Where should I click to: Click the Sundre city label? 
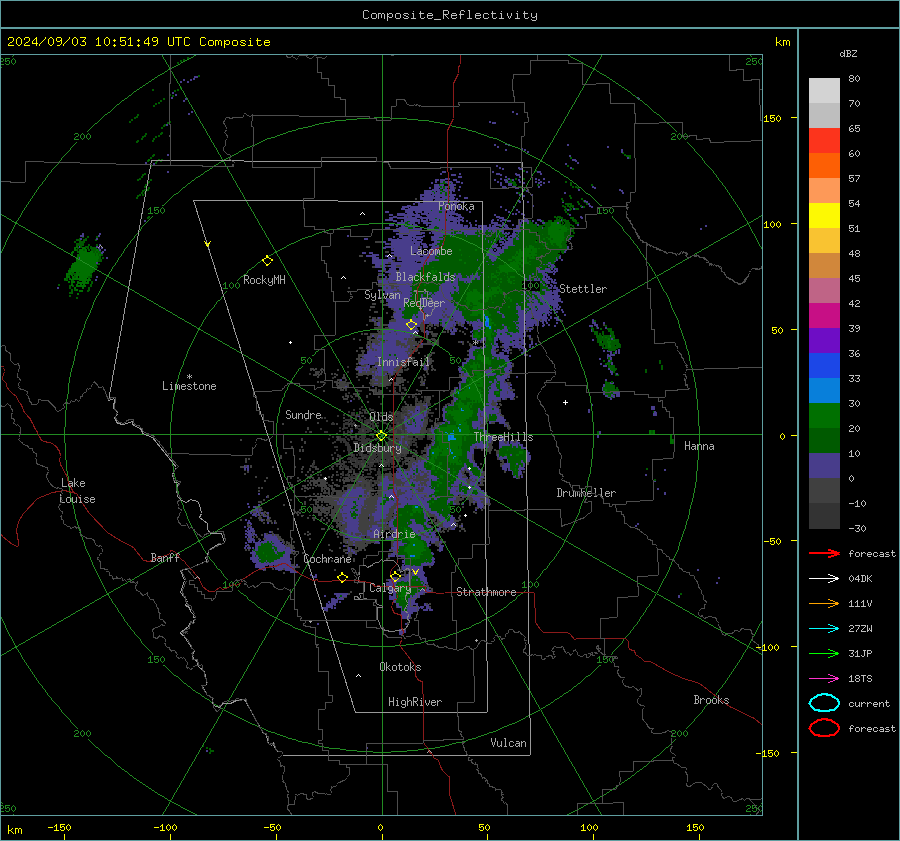(303, 414)
